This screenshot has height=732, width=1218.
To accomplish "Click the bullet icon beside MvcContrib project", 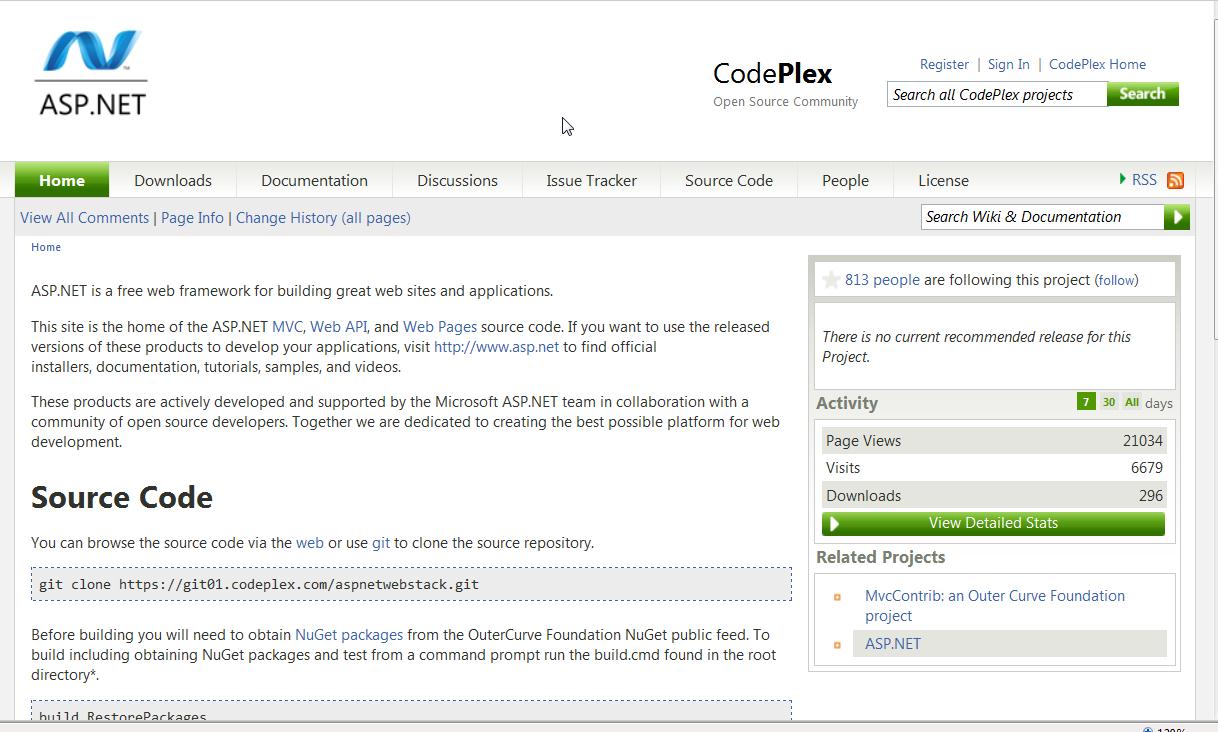I will pyautogui.click(x=837, y=598).
